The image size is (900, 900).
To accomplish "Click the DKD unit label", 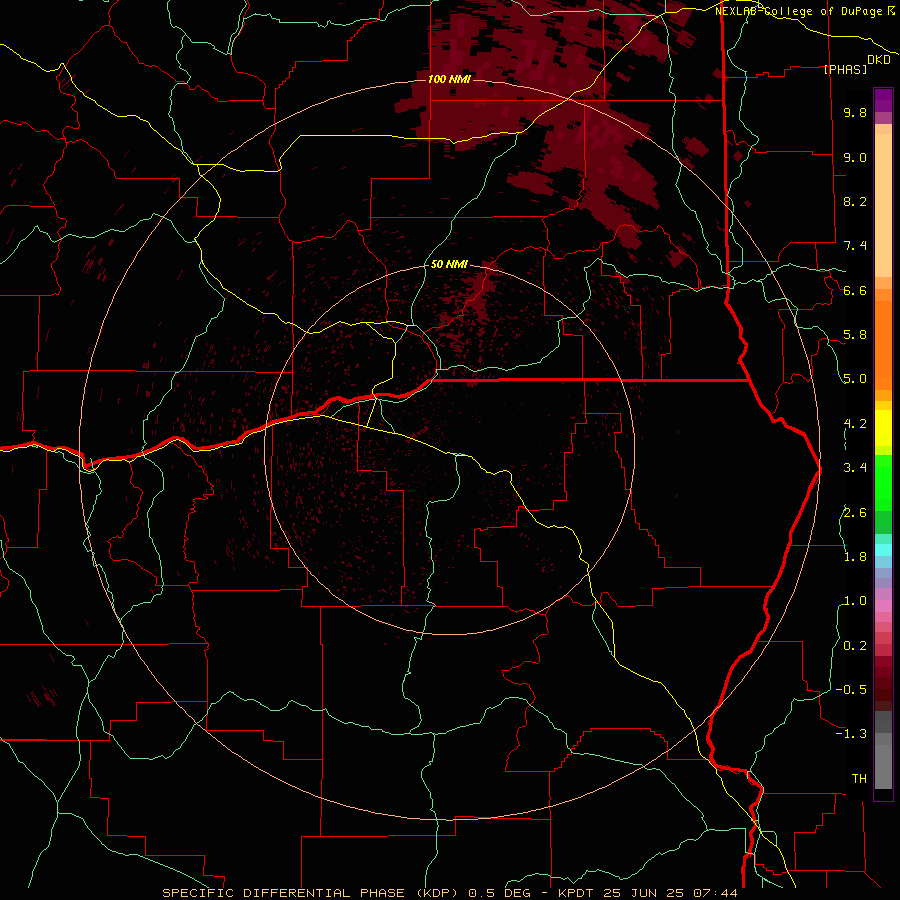I will tap(878, 60).
